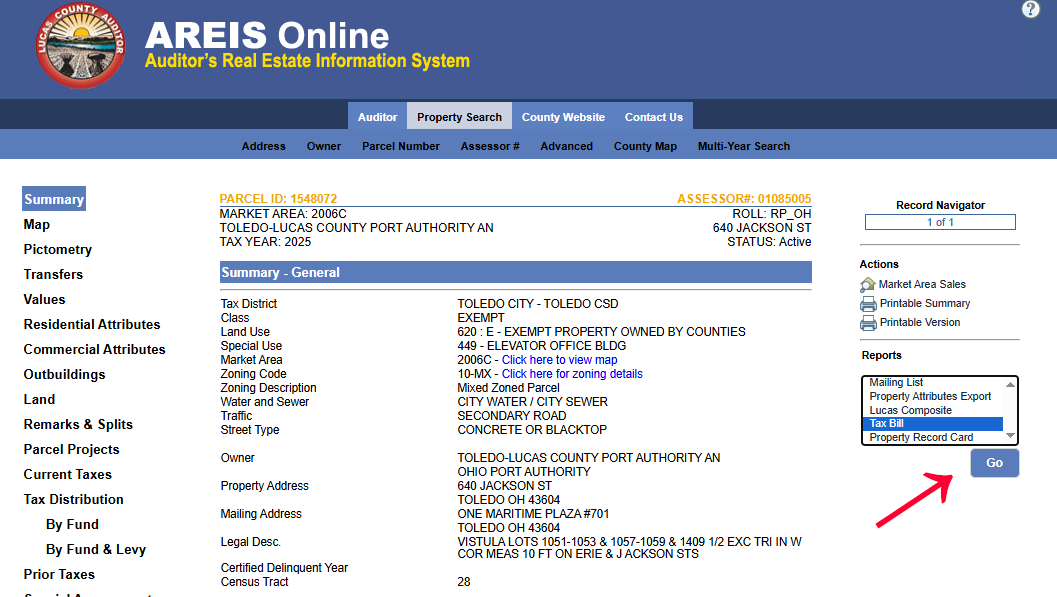This screenshot has width=1057, height=597.
Task: View the Transfers page
Action: click(x=53, y=274)
